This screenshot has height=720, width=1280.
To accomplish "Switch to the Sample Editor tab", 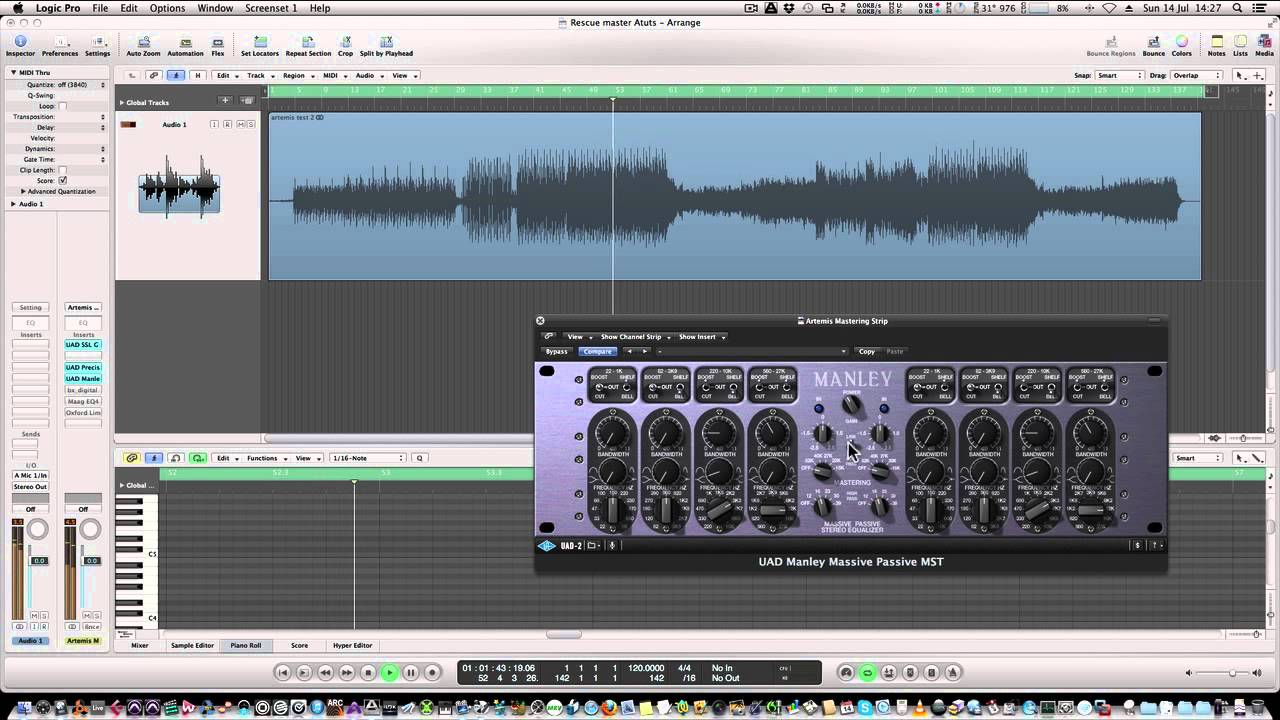I will click(x=192, y=645).
